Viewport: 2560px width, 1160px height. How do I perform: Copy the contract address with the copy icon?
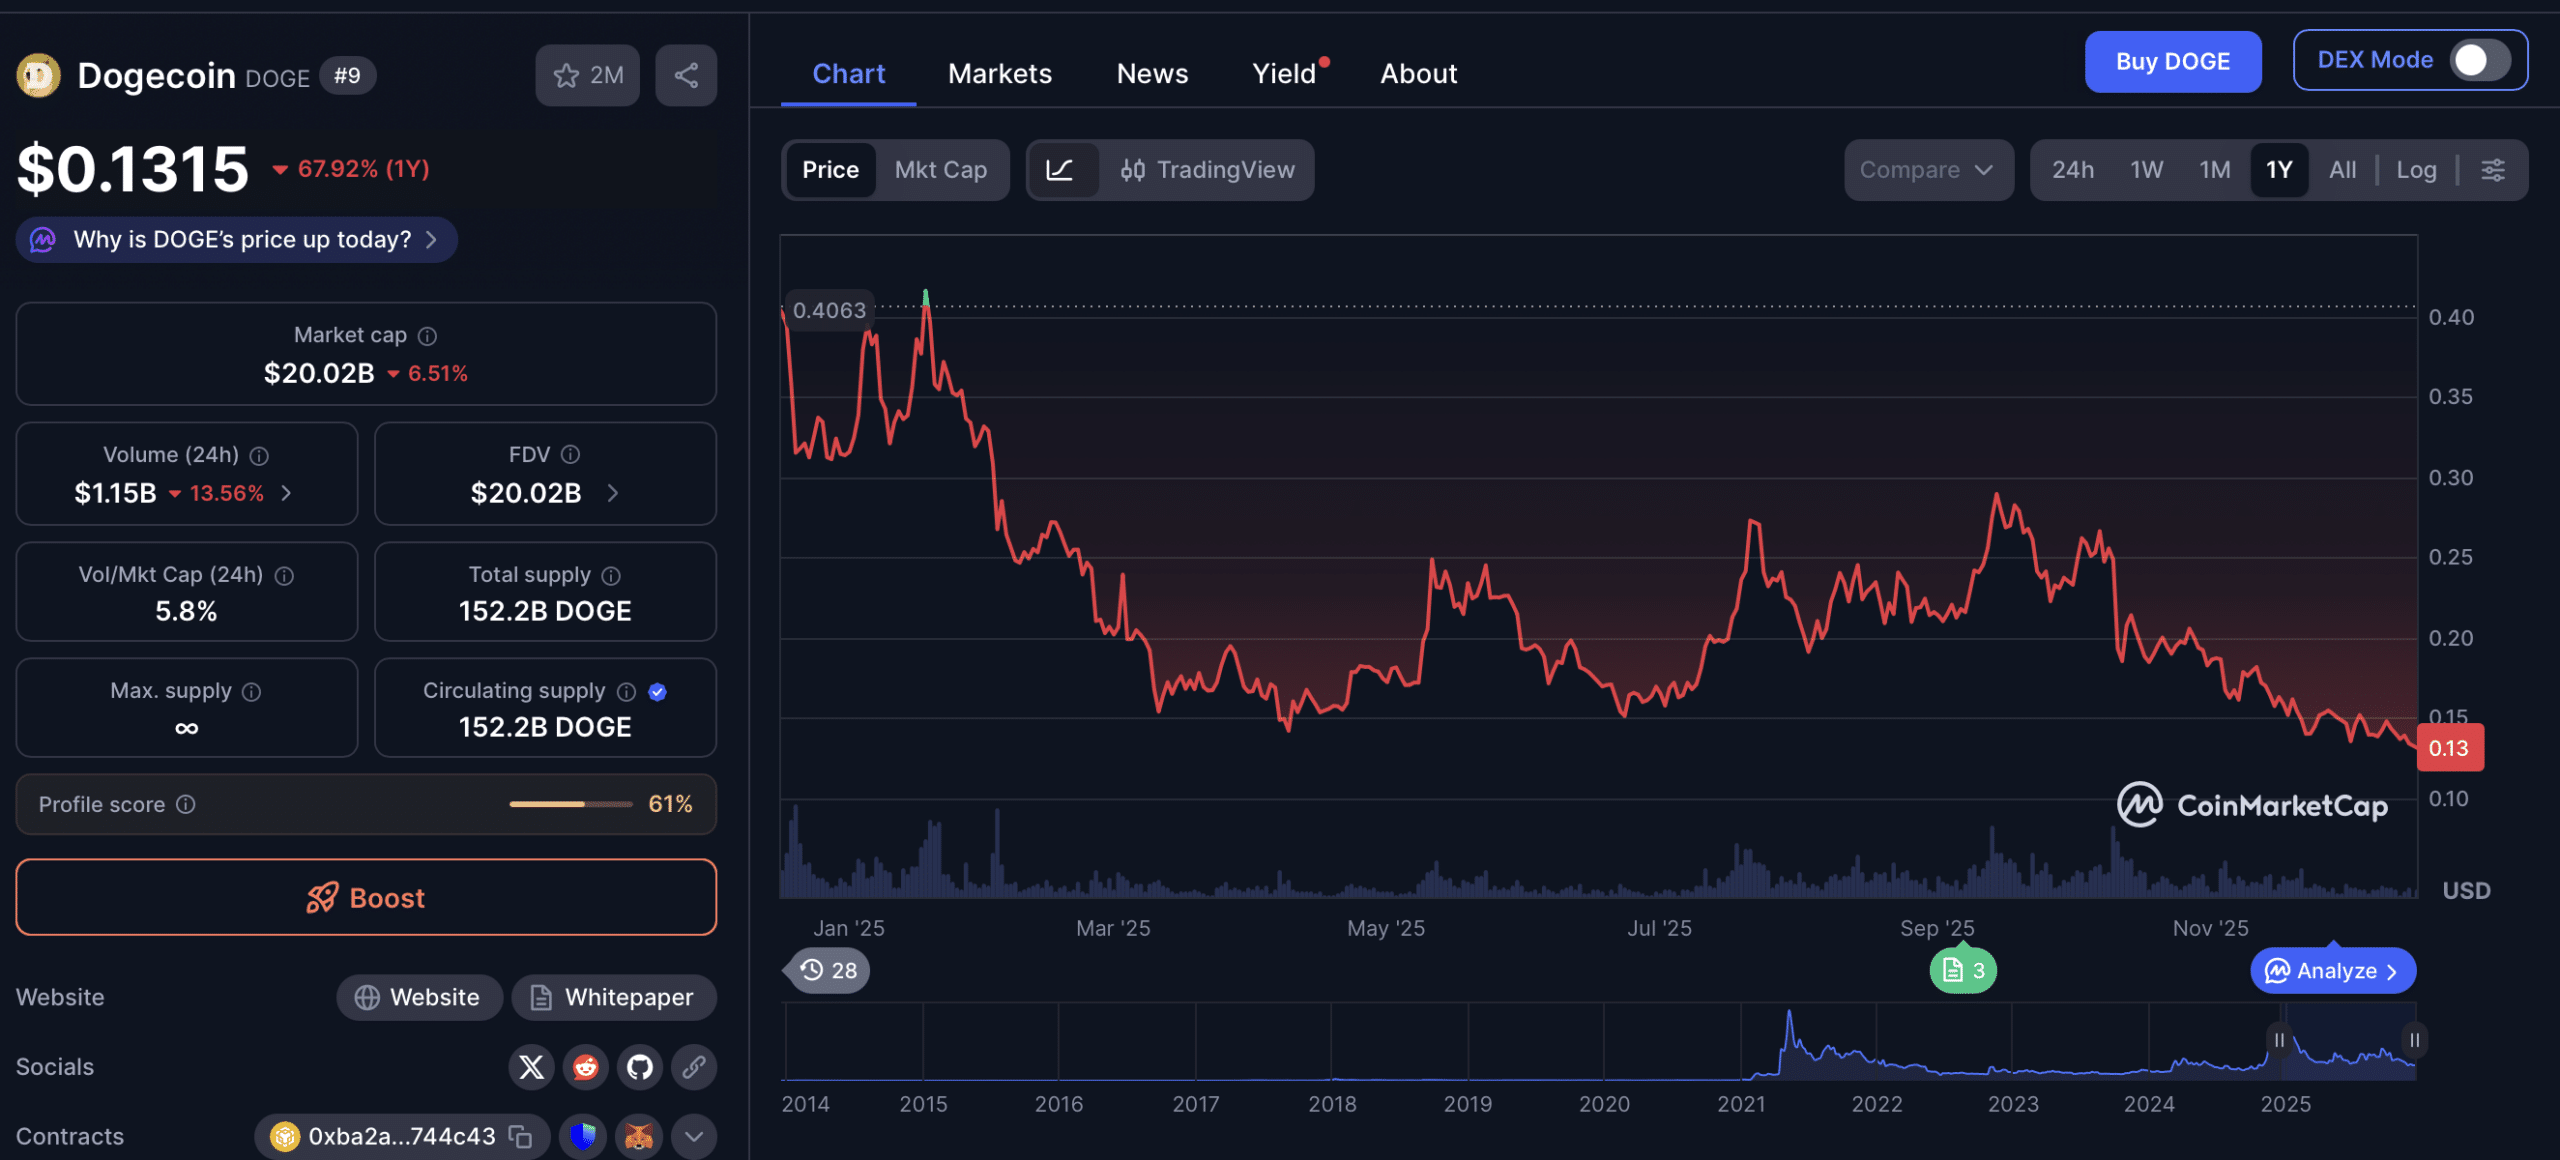(x=518, y=1136)
